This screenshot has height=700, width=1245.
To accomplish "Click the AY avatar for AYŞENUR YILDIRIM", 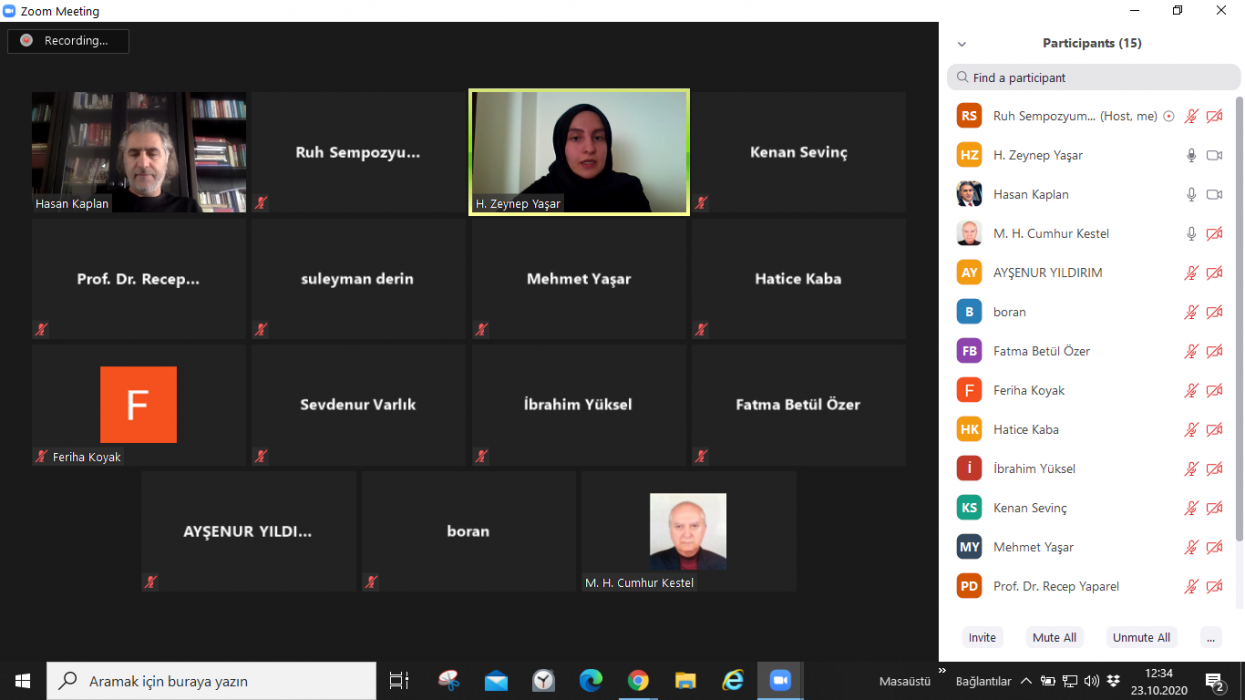I will tap(969, 272).
